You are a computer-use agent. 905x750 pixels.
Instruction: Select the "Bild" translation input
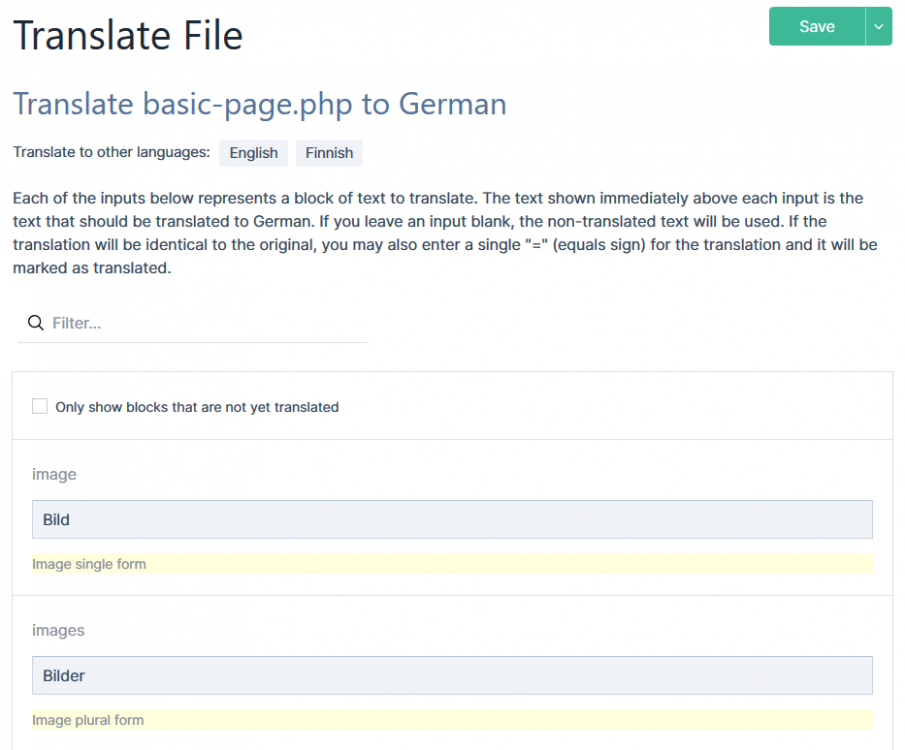452,519
